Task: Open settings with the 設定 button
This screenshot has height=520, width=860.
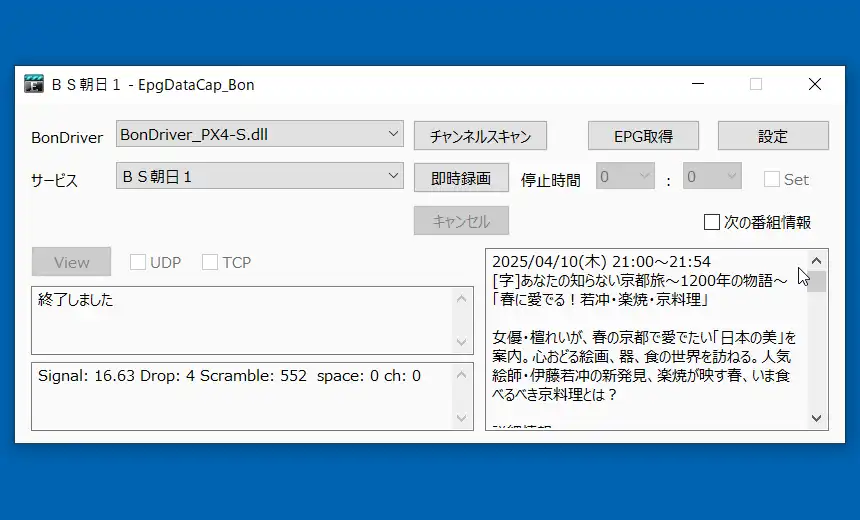Action: pos(773,135)
